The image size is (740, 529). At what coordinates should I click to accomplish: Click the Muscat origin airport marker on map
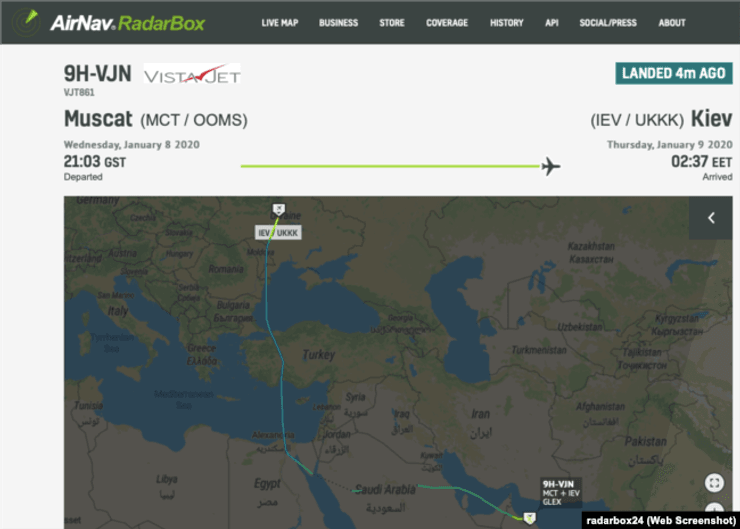coord(529,517)
